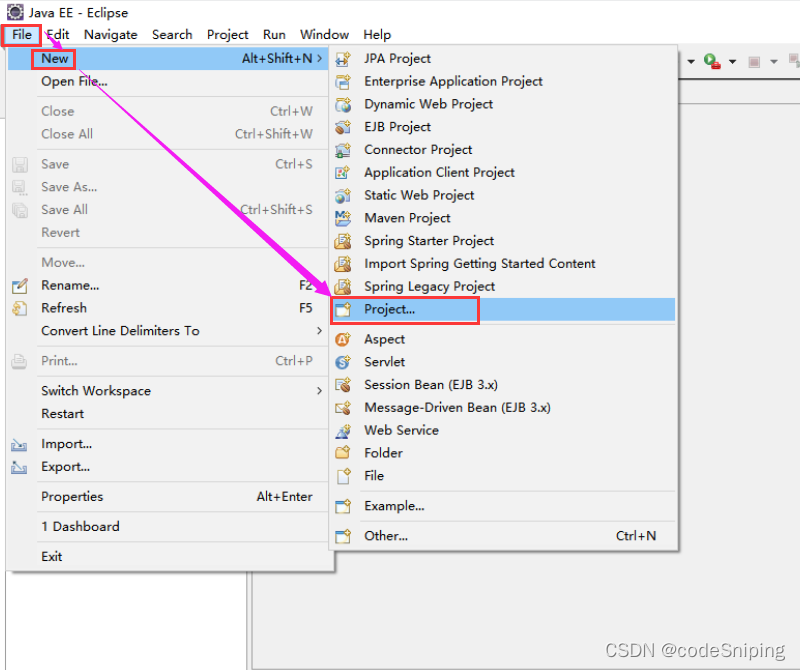The image size is (800, 670).
Task: Expand the New submenu arrow
Action: pyautogui.click(x=319, y=59)
